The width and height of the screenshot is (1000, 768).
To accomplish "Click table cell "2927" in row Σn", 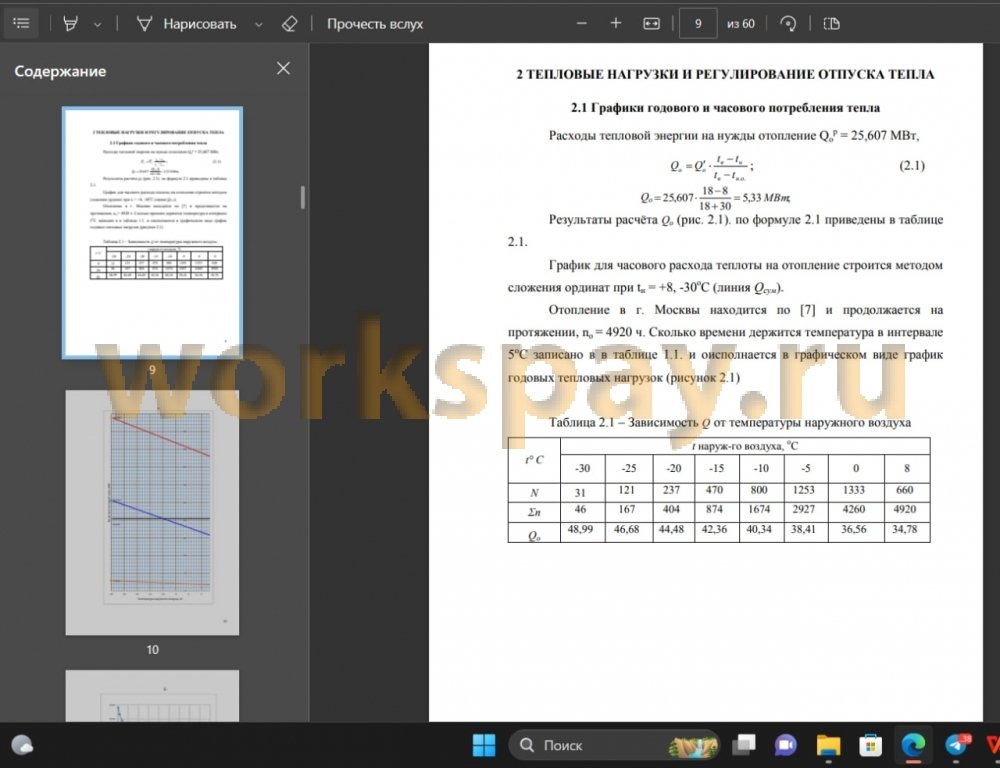I will pos(804,510).
